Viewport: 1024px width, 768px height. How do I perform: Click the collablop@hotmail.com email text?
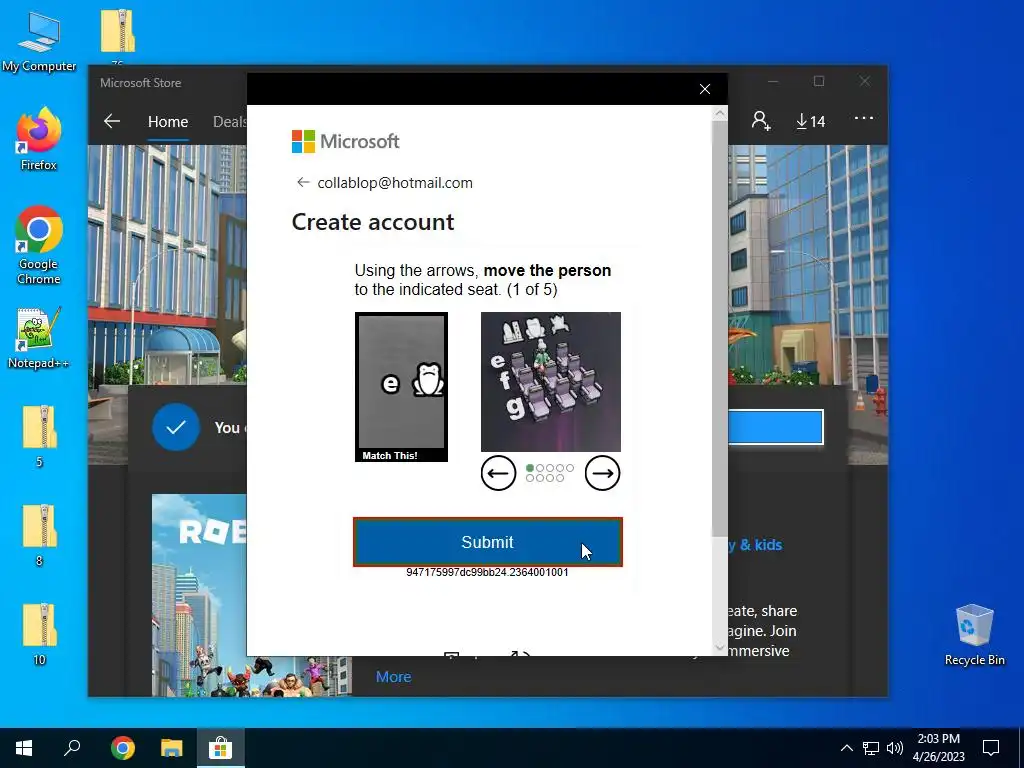(x=395, y=183)
